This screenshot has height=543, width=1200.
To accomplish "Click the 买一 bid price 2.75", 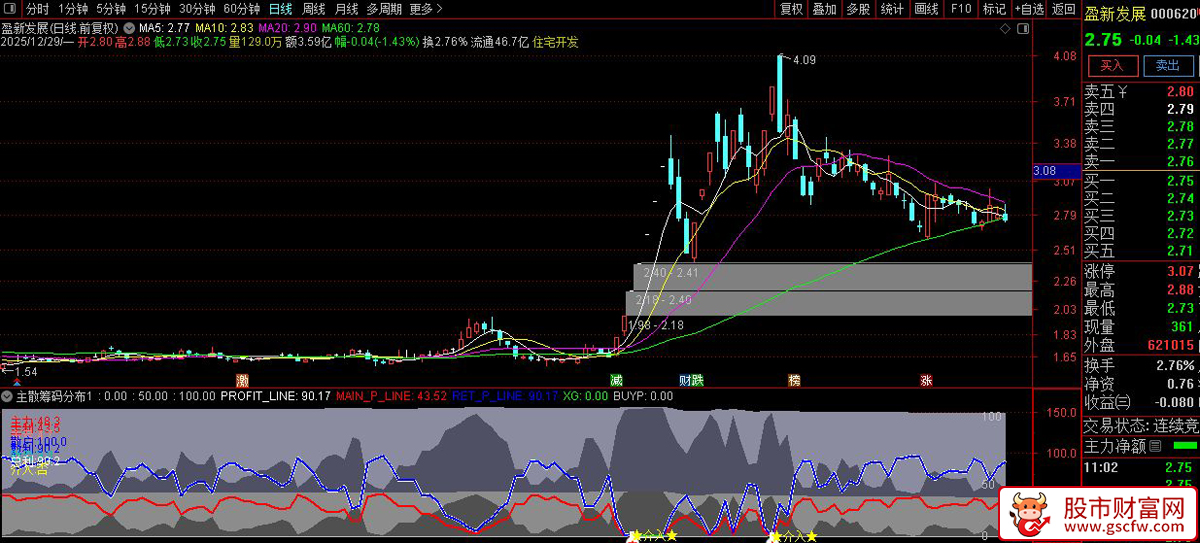I will [1179, 181].
